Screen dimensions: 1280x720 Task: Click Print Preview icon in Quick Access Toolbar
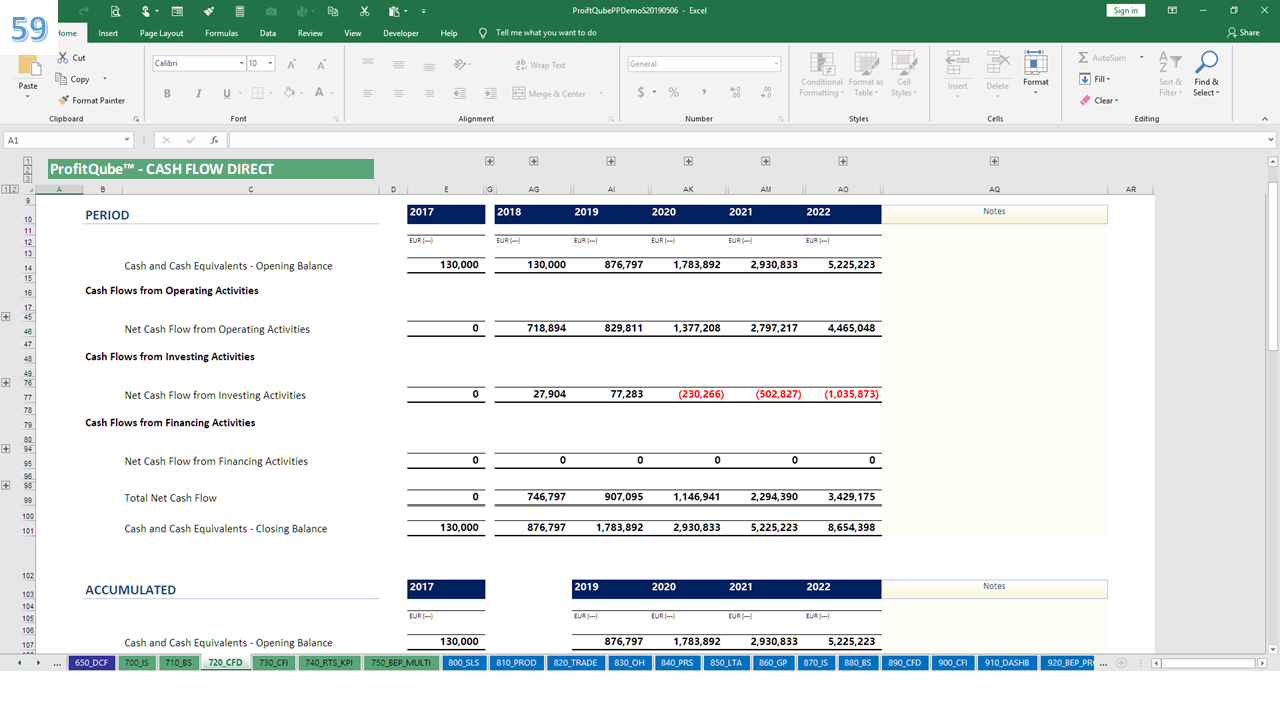click(116, 11)
